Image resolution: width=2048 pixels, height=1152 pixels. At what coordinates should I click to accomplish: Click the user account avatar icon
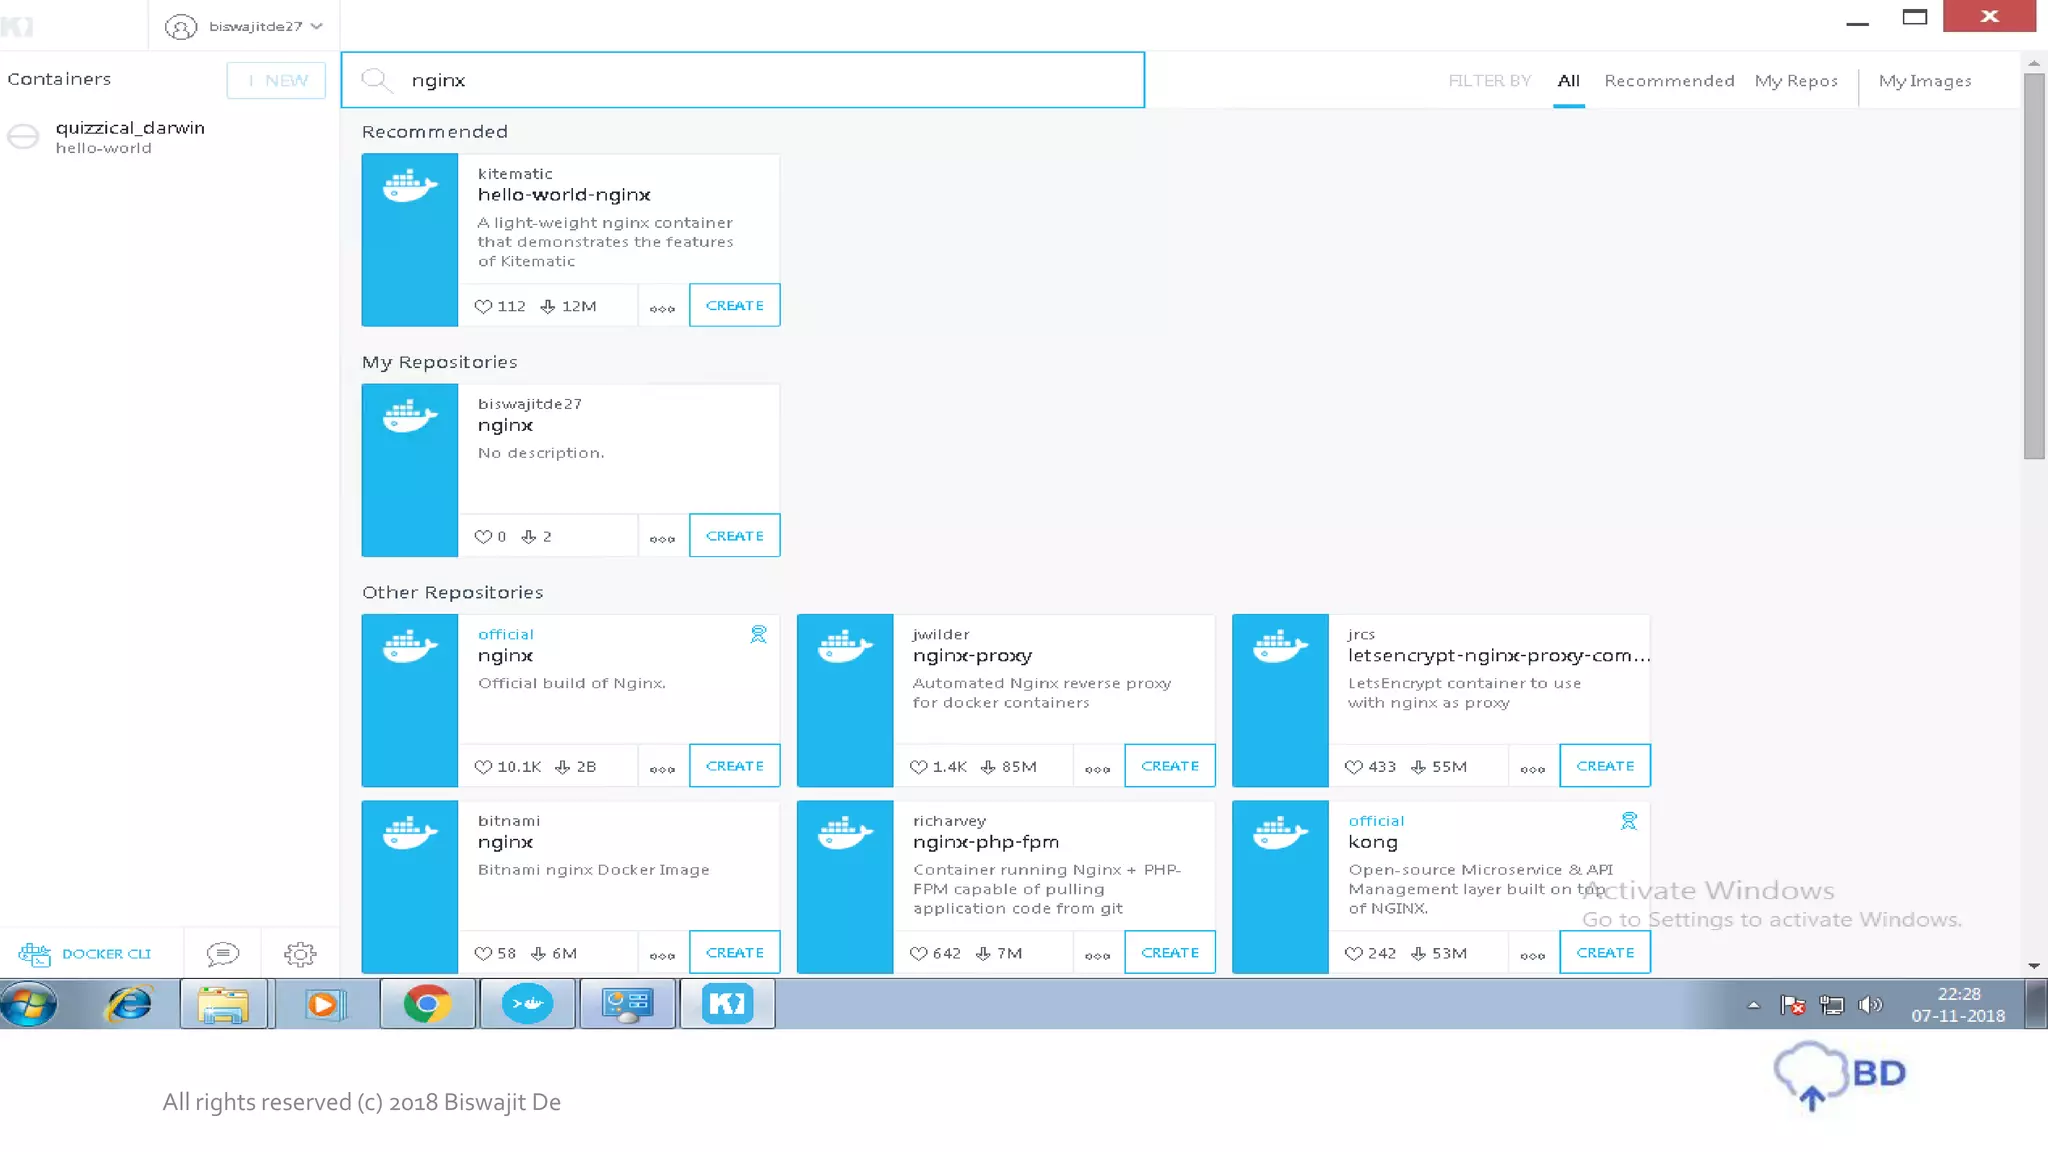tap(181, 27)
